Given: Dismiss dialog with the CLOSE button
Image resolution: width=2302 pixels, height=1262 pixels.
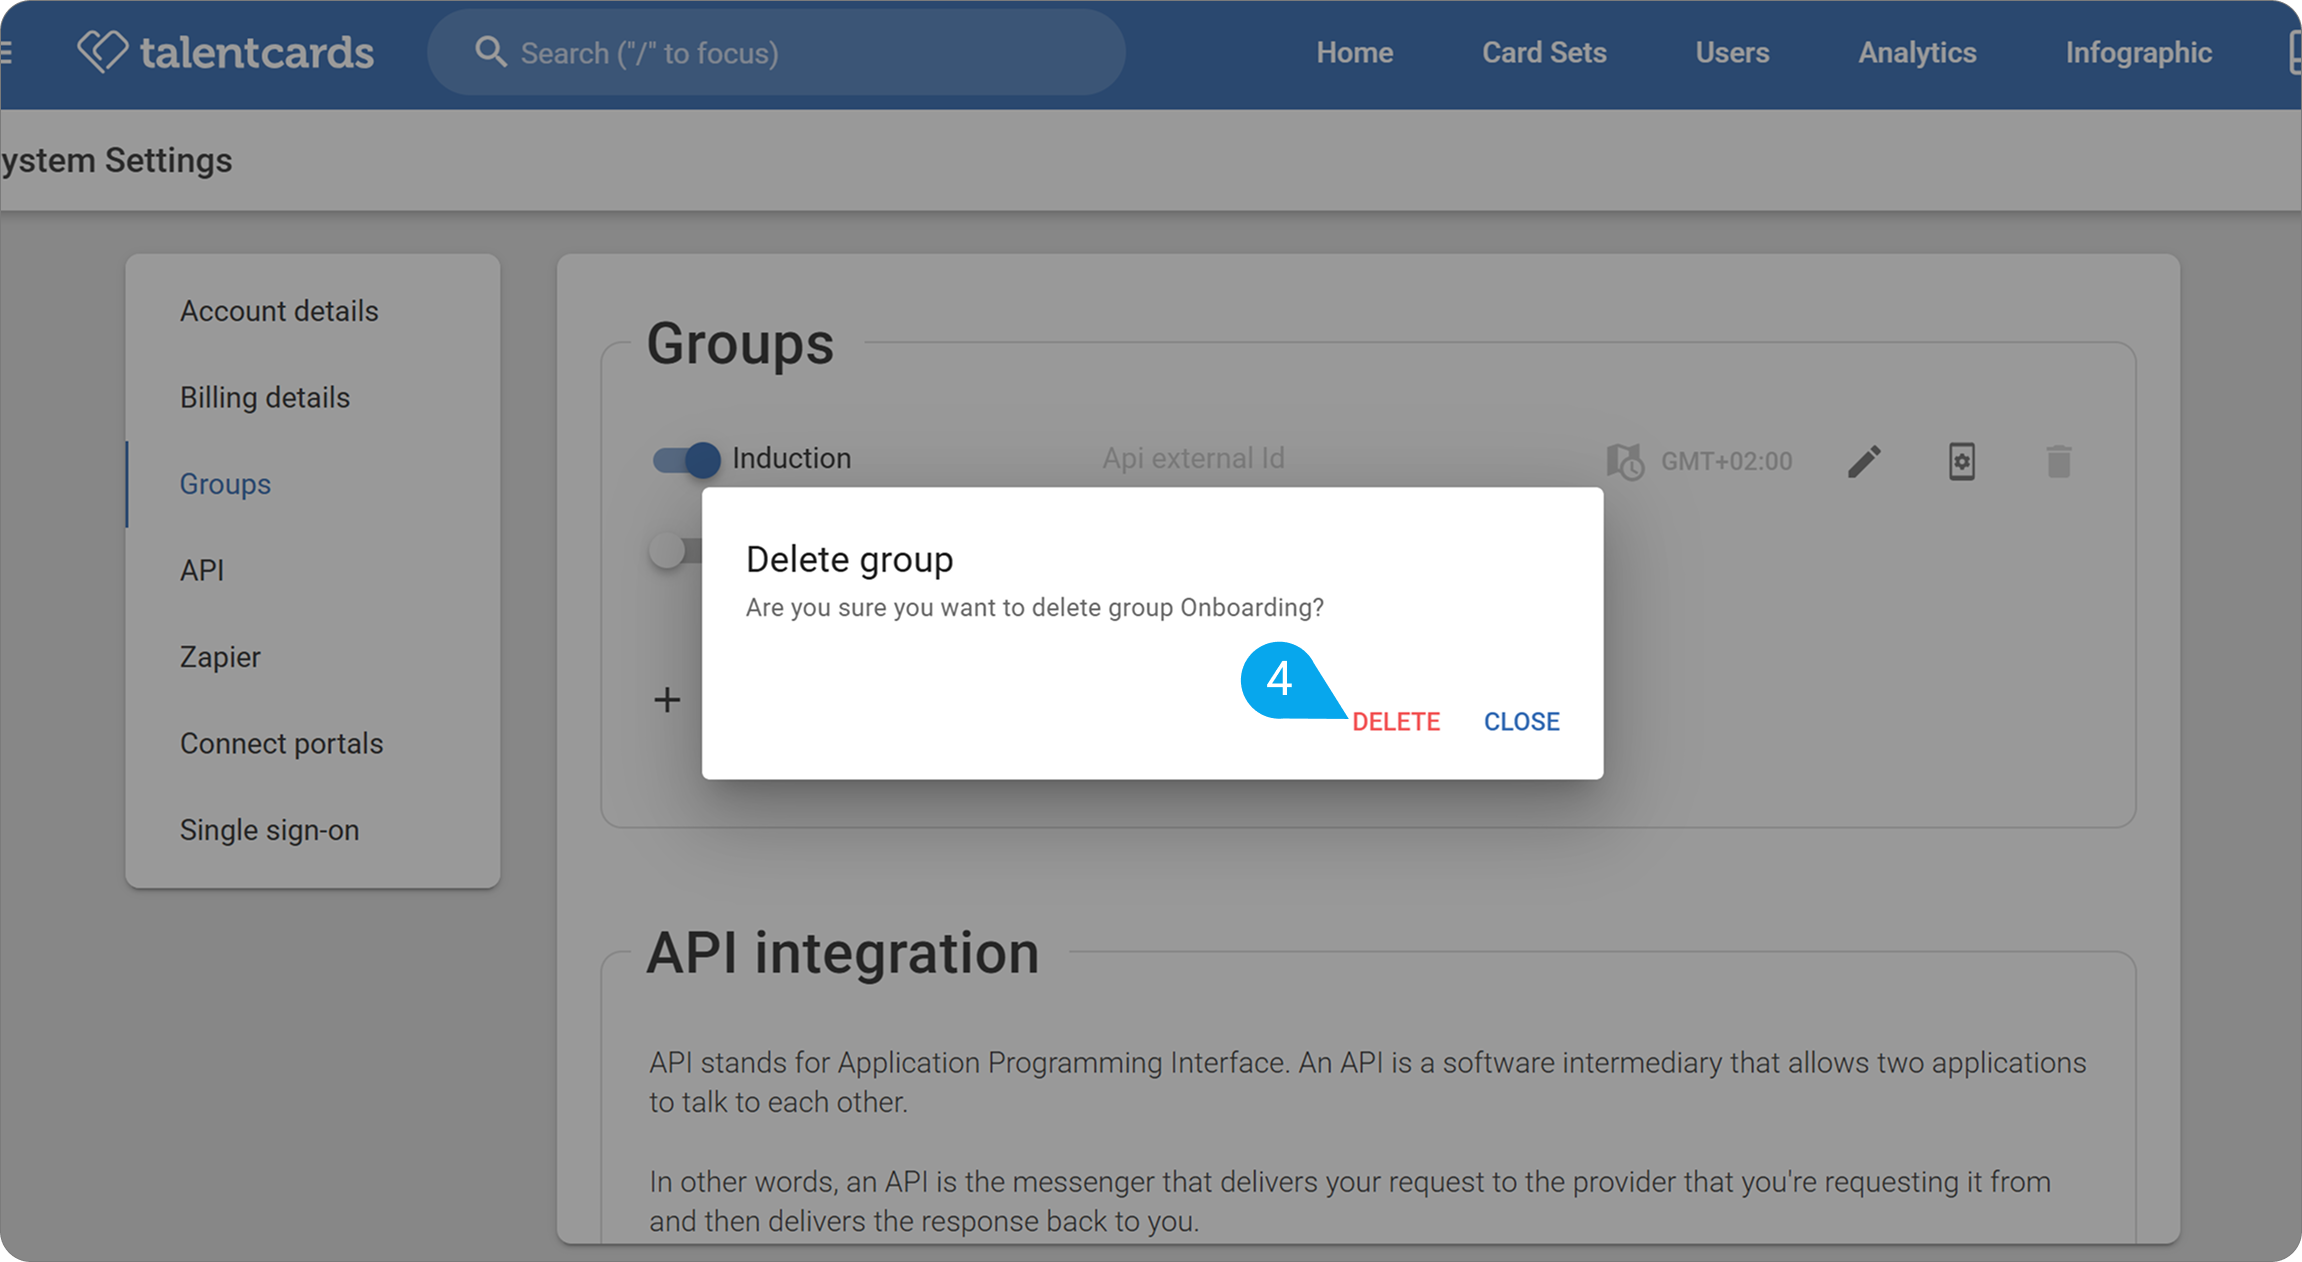Looking at the screenshot, I should tap(1521, 721).
